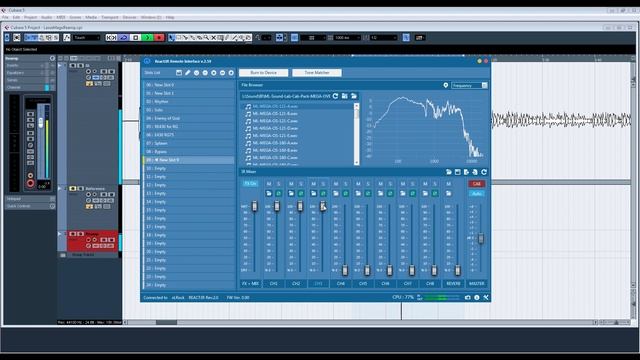The image size is (640, 360).
Task: Expand the red track's arrow in track list
Action: [x=60, y=233]
